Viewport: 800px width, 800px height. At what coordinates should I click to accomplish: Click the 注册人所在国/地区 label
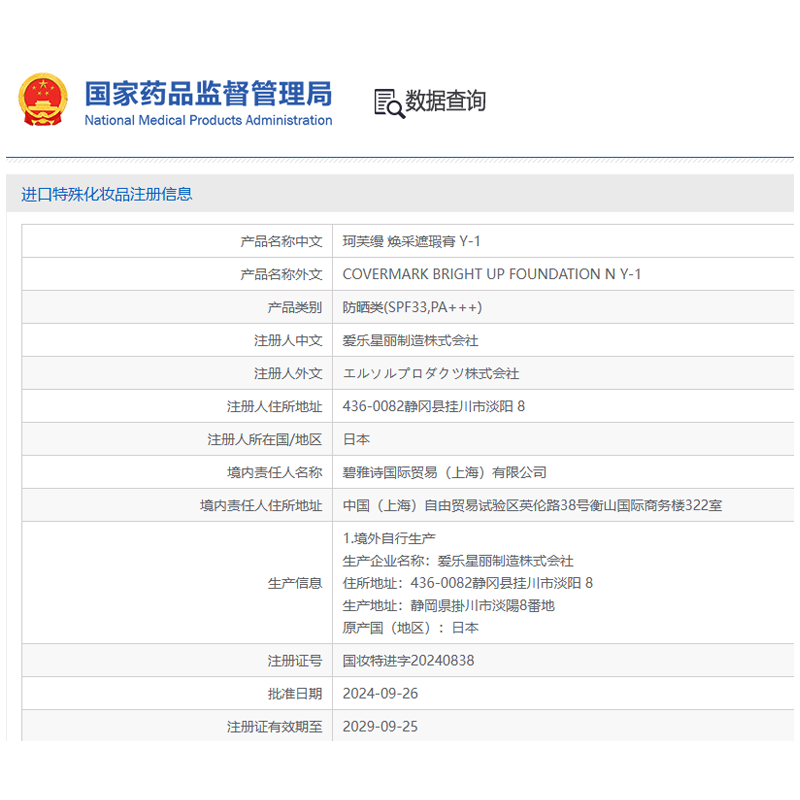point(265,439)
